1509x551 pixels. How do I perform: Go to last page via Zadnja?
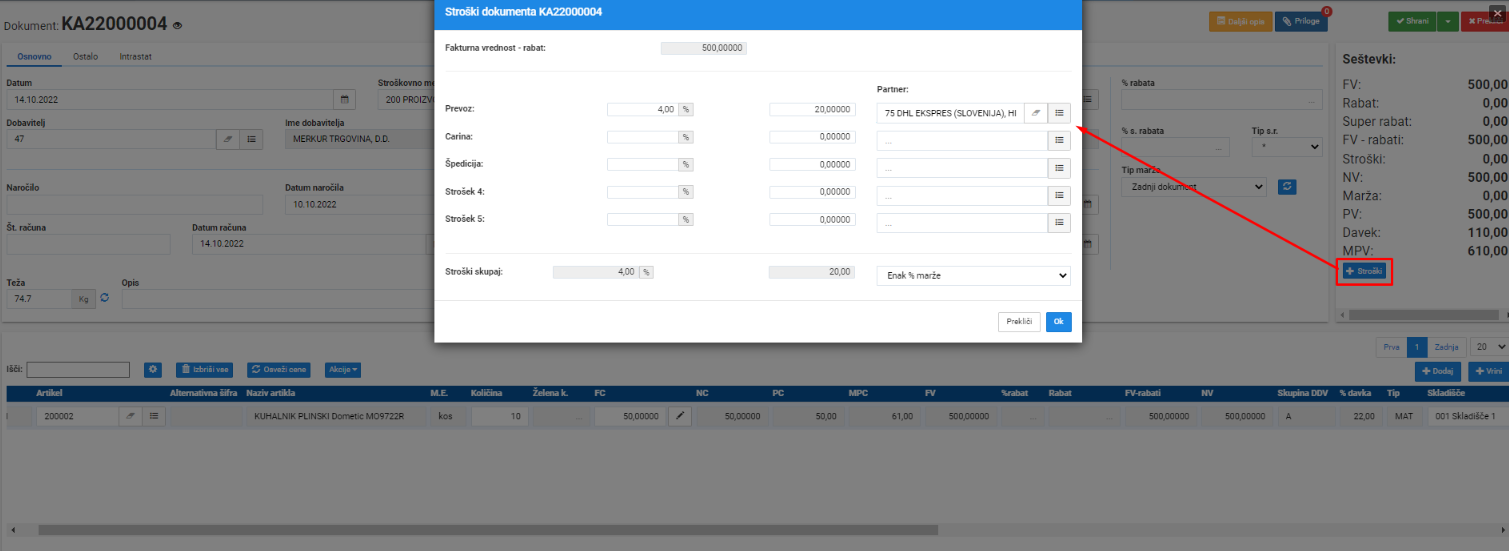pyautogui.click(x=1446, y=347)
